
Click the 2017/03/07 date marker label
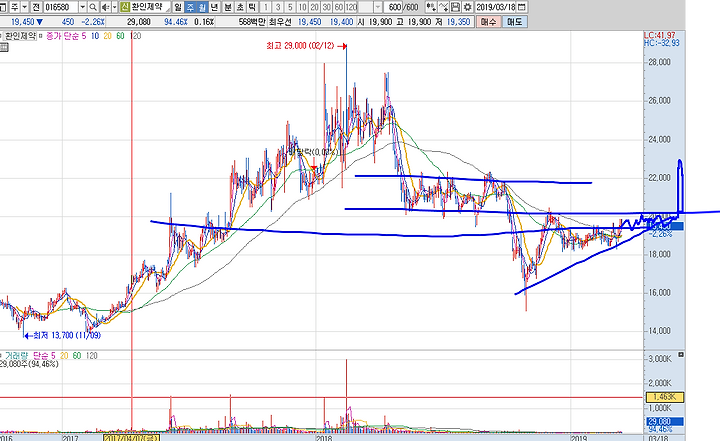coord(131,438)
